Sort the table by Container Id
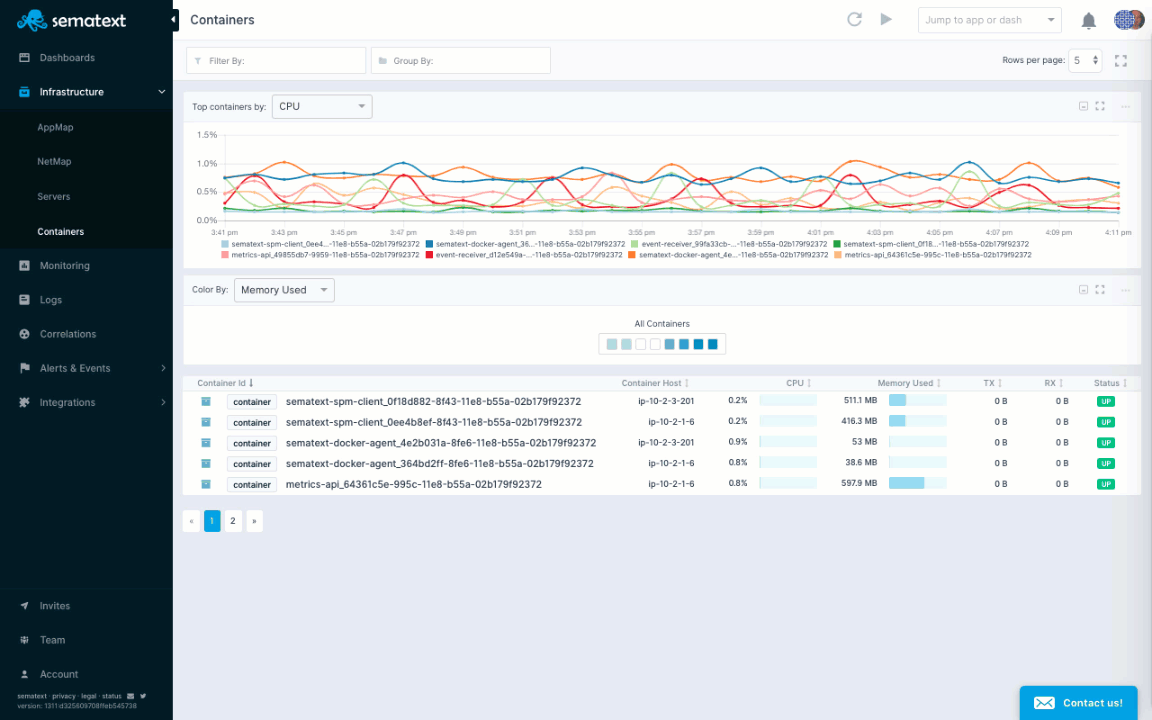1152x720 pixels. click(x=225, y=383)
